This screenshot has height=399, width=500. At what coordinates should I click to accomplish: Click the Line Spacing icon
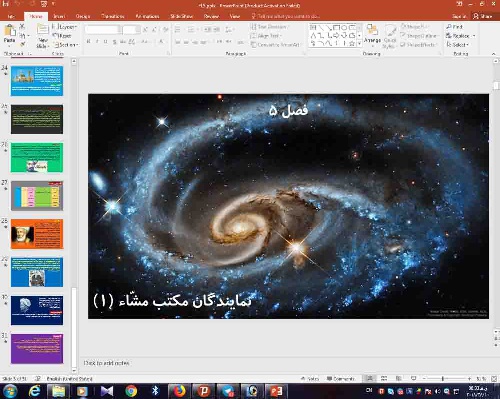(228, 30)
